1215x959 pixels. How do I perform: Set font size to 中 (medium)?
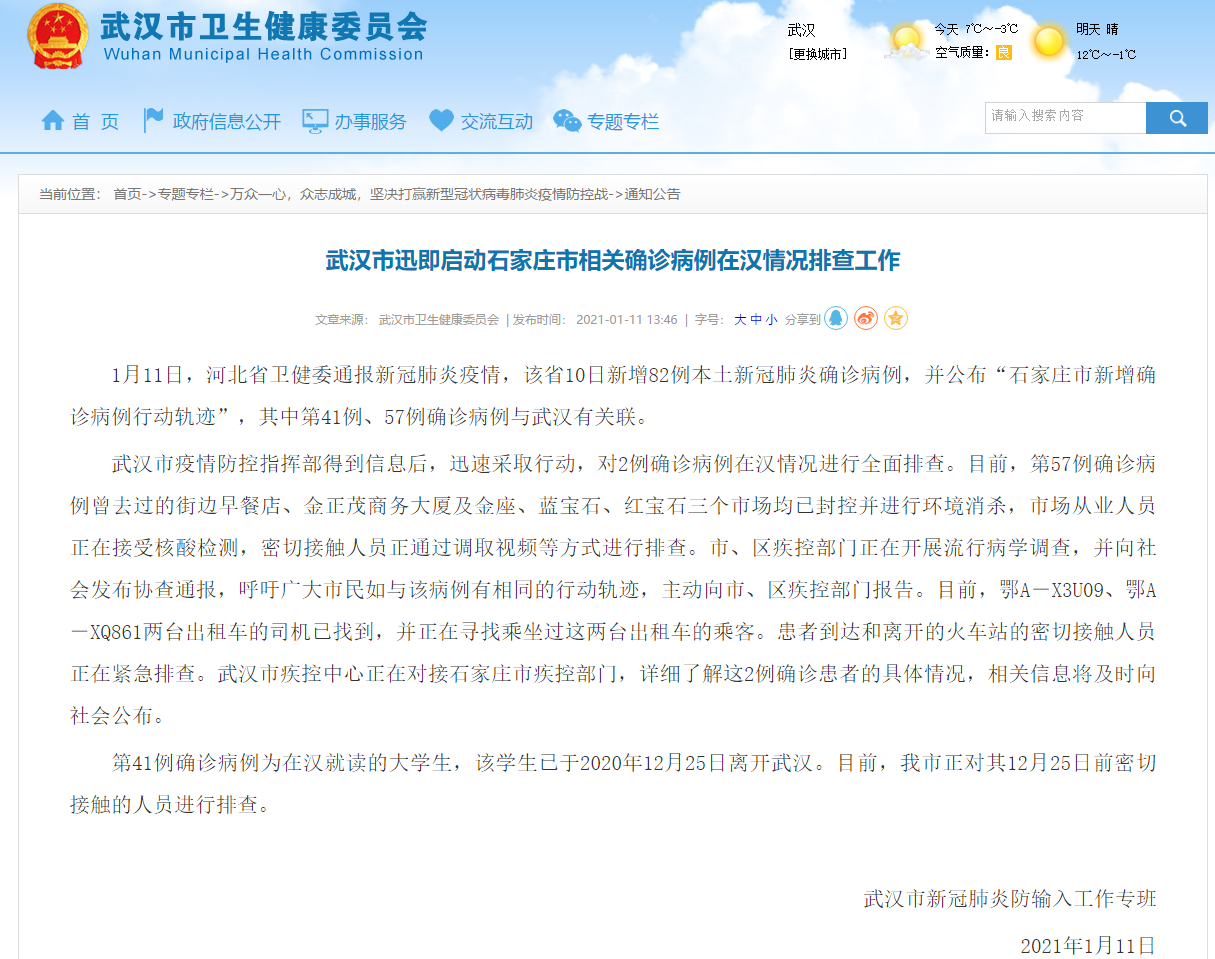click(x=756, y=320)
